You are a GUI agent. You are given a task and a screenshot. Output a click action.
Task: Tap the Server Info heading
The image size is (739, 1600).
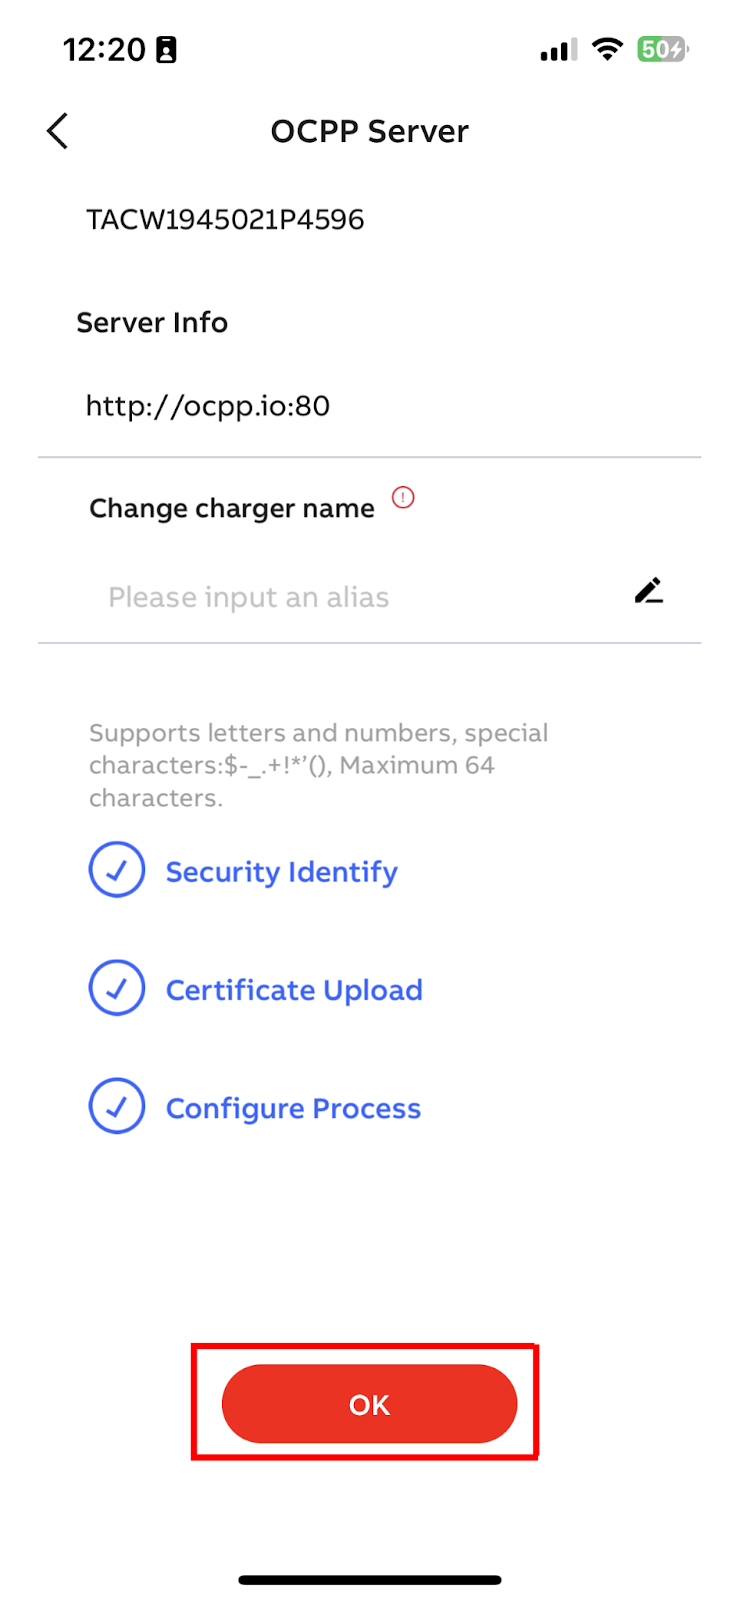(152, 322)
